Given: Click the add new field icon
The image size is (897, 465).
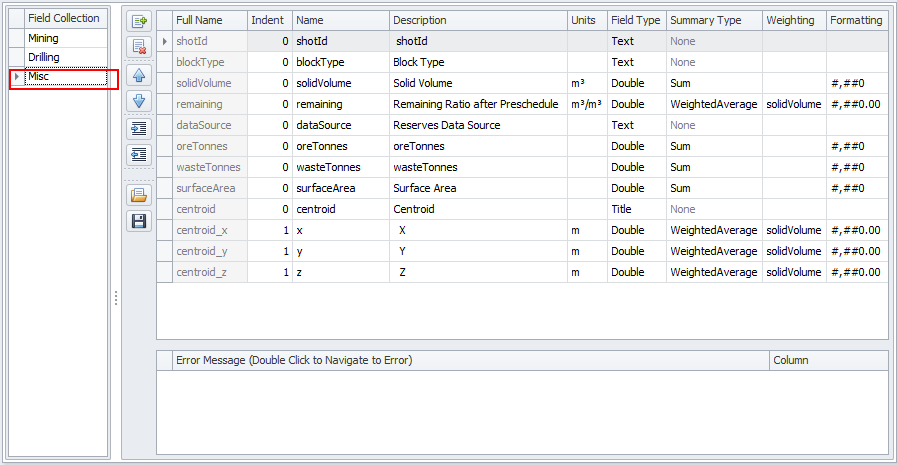Looking at the screenshot, I should click(x=139, y=20).
